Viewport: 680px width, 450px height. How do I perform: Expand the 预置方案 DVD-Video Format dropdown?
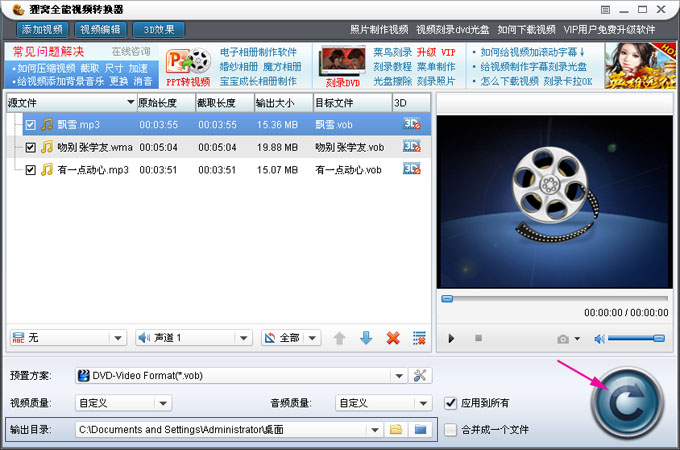pyautogui.click(x=399, y=376)
